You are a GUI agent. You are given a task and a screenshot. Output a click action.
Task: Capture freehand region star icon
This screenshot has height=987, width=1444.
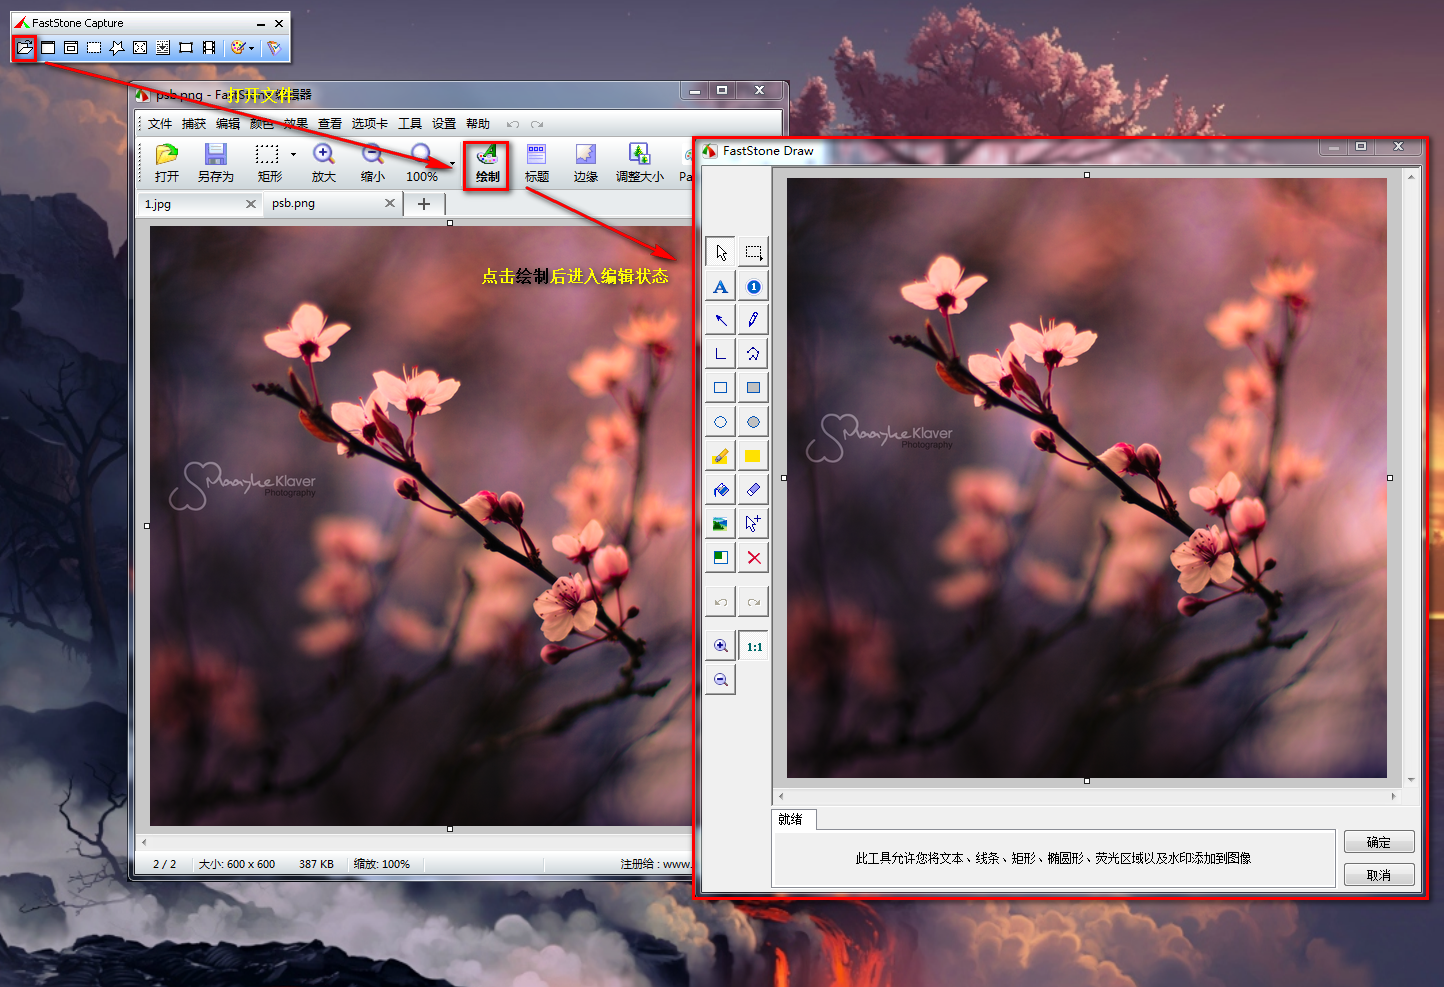[117, 47]
